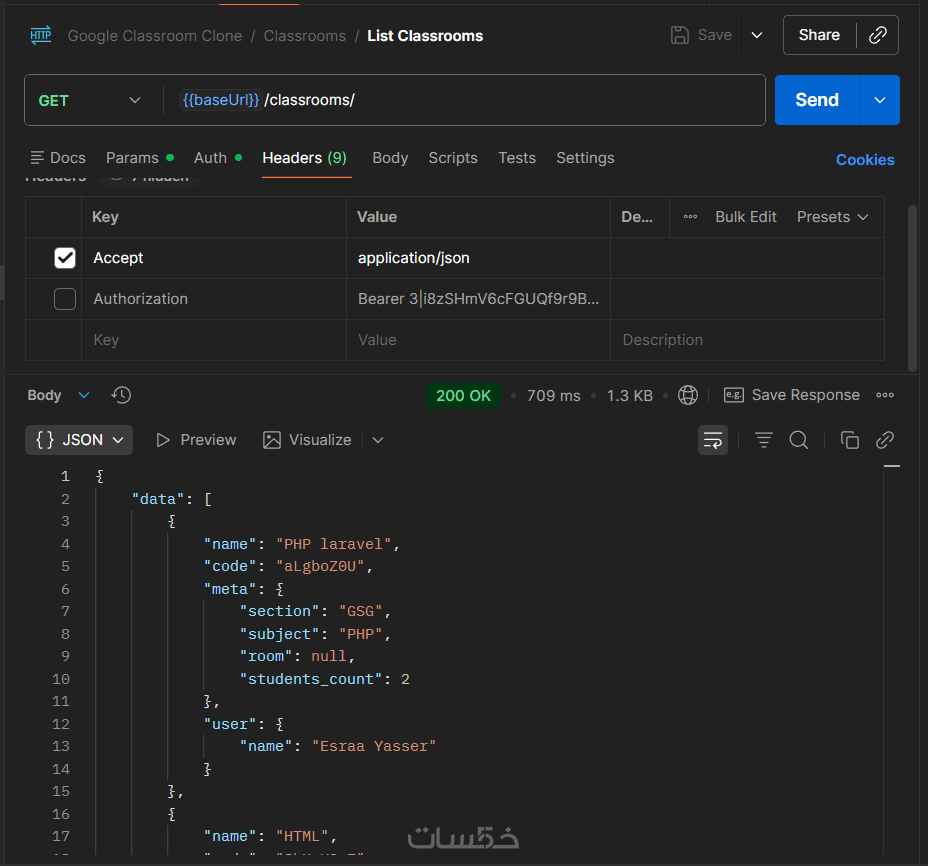The image size is (928, 866).
Task: Click the filter response icon
Action: 763,440
